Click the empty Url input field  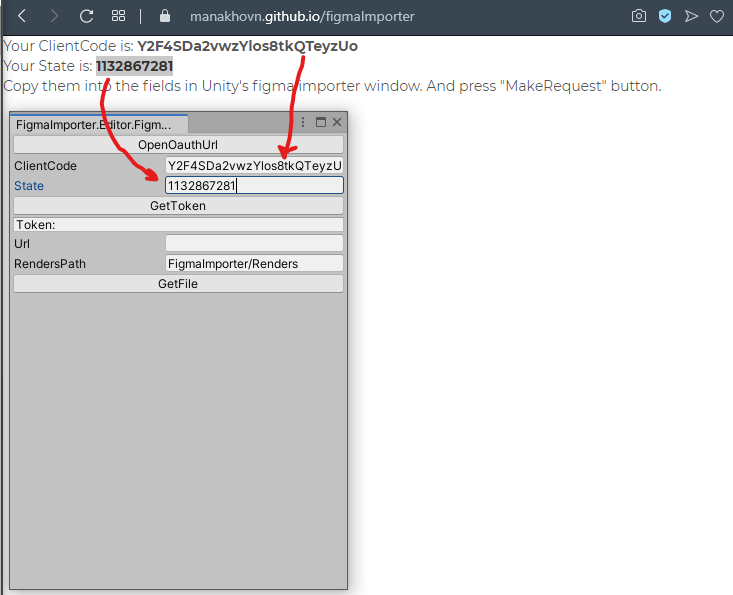(x=254, y=244)
